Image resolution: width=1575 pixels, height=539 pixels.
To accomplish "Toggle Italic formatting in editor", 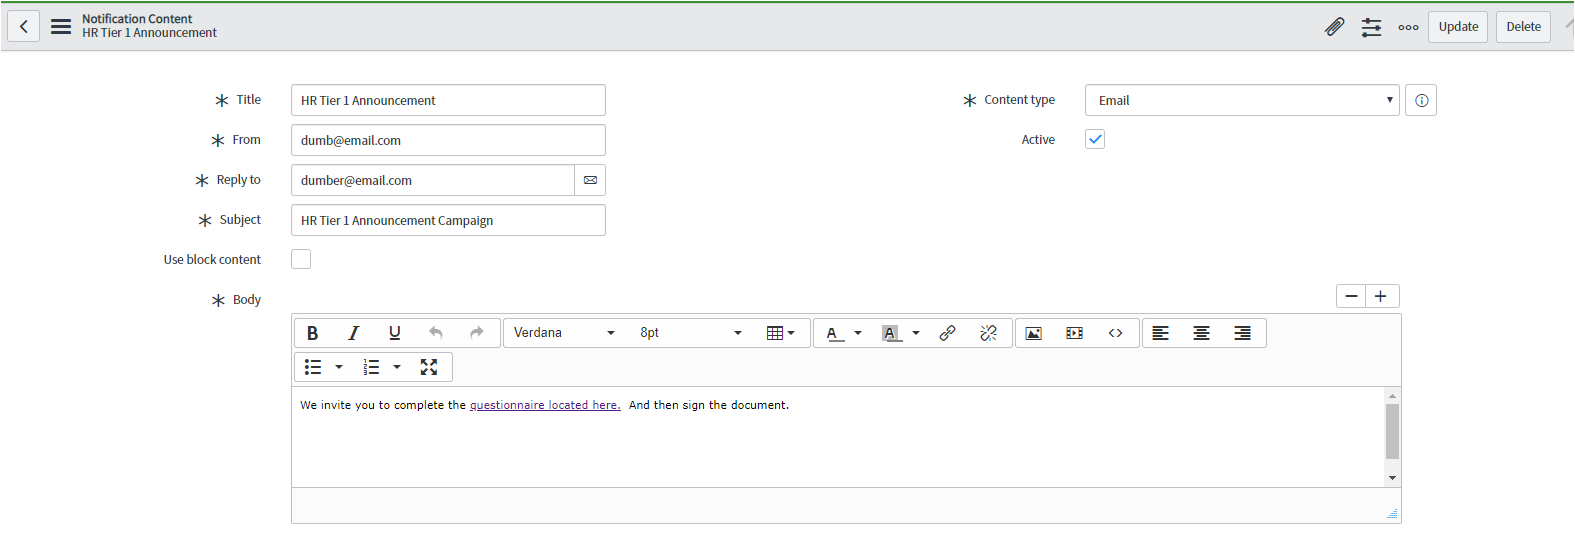I will (x=353, y=333).
